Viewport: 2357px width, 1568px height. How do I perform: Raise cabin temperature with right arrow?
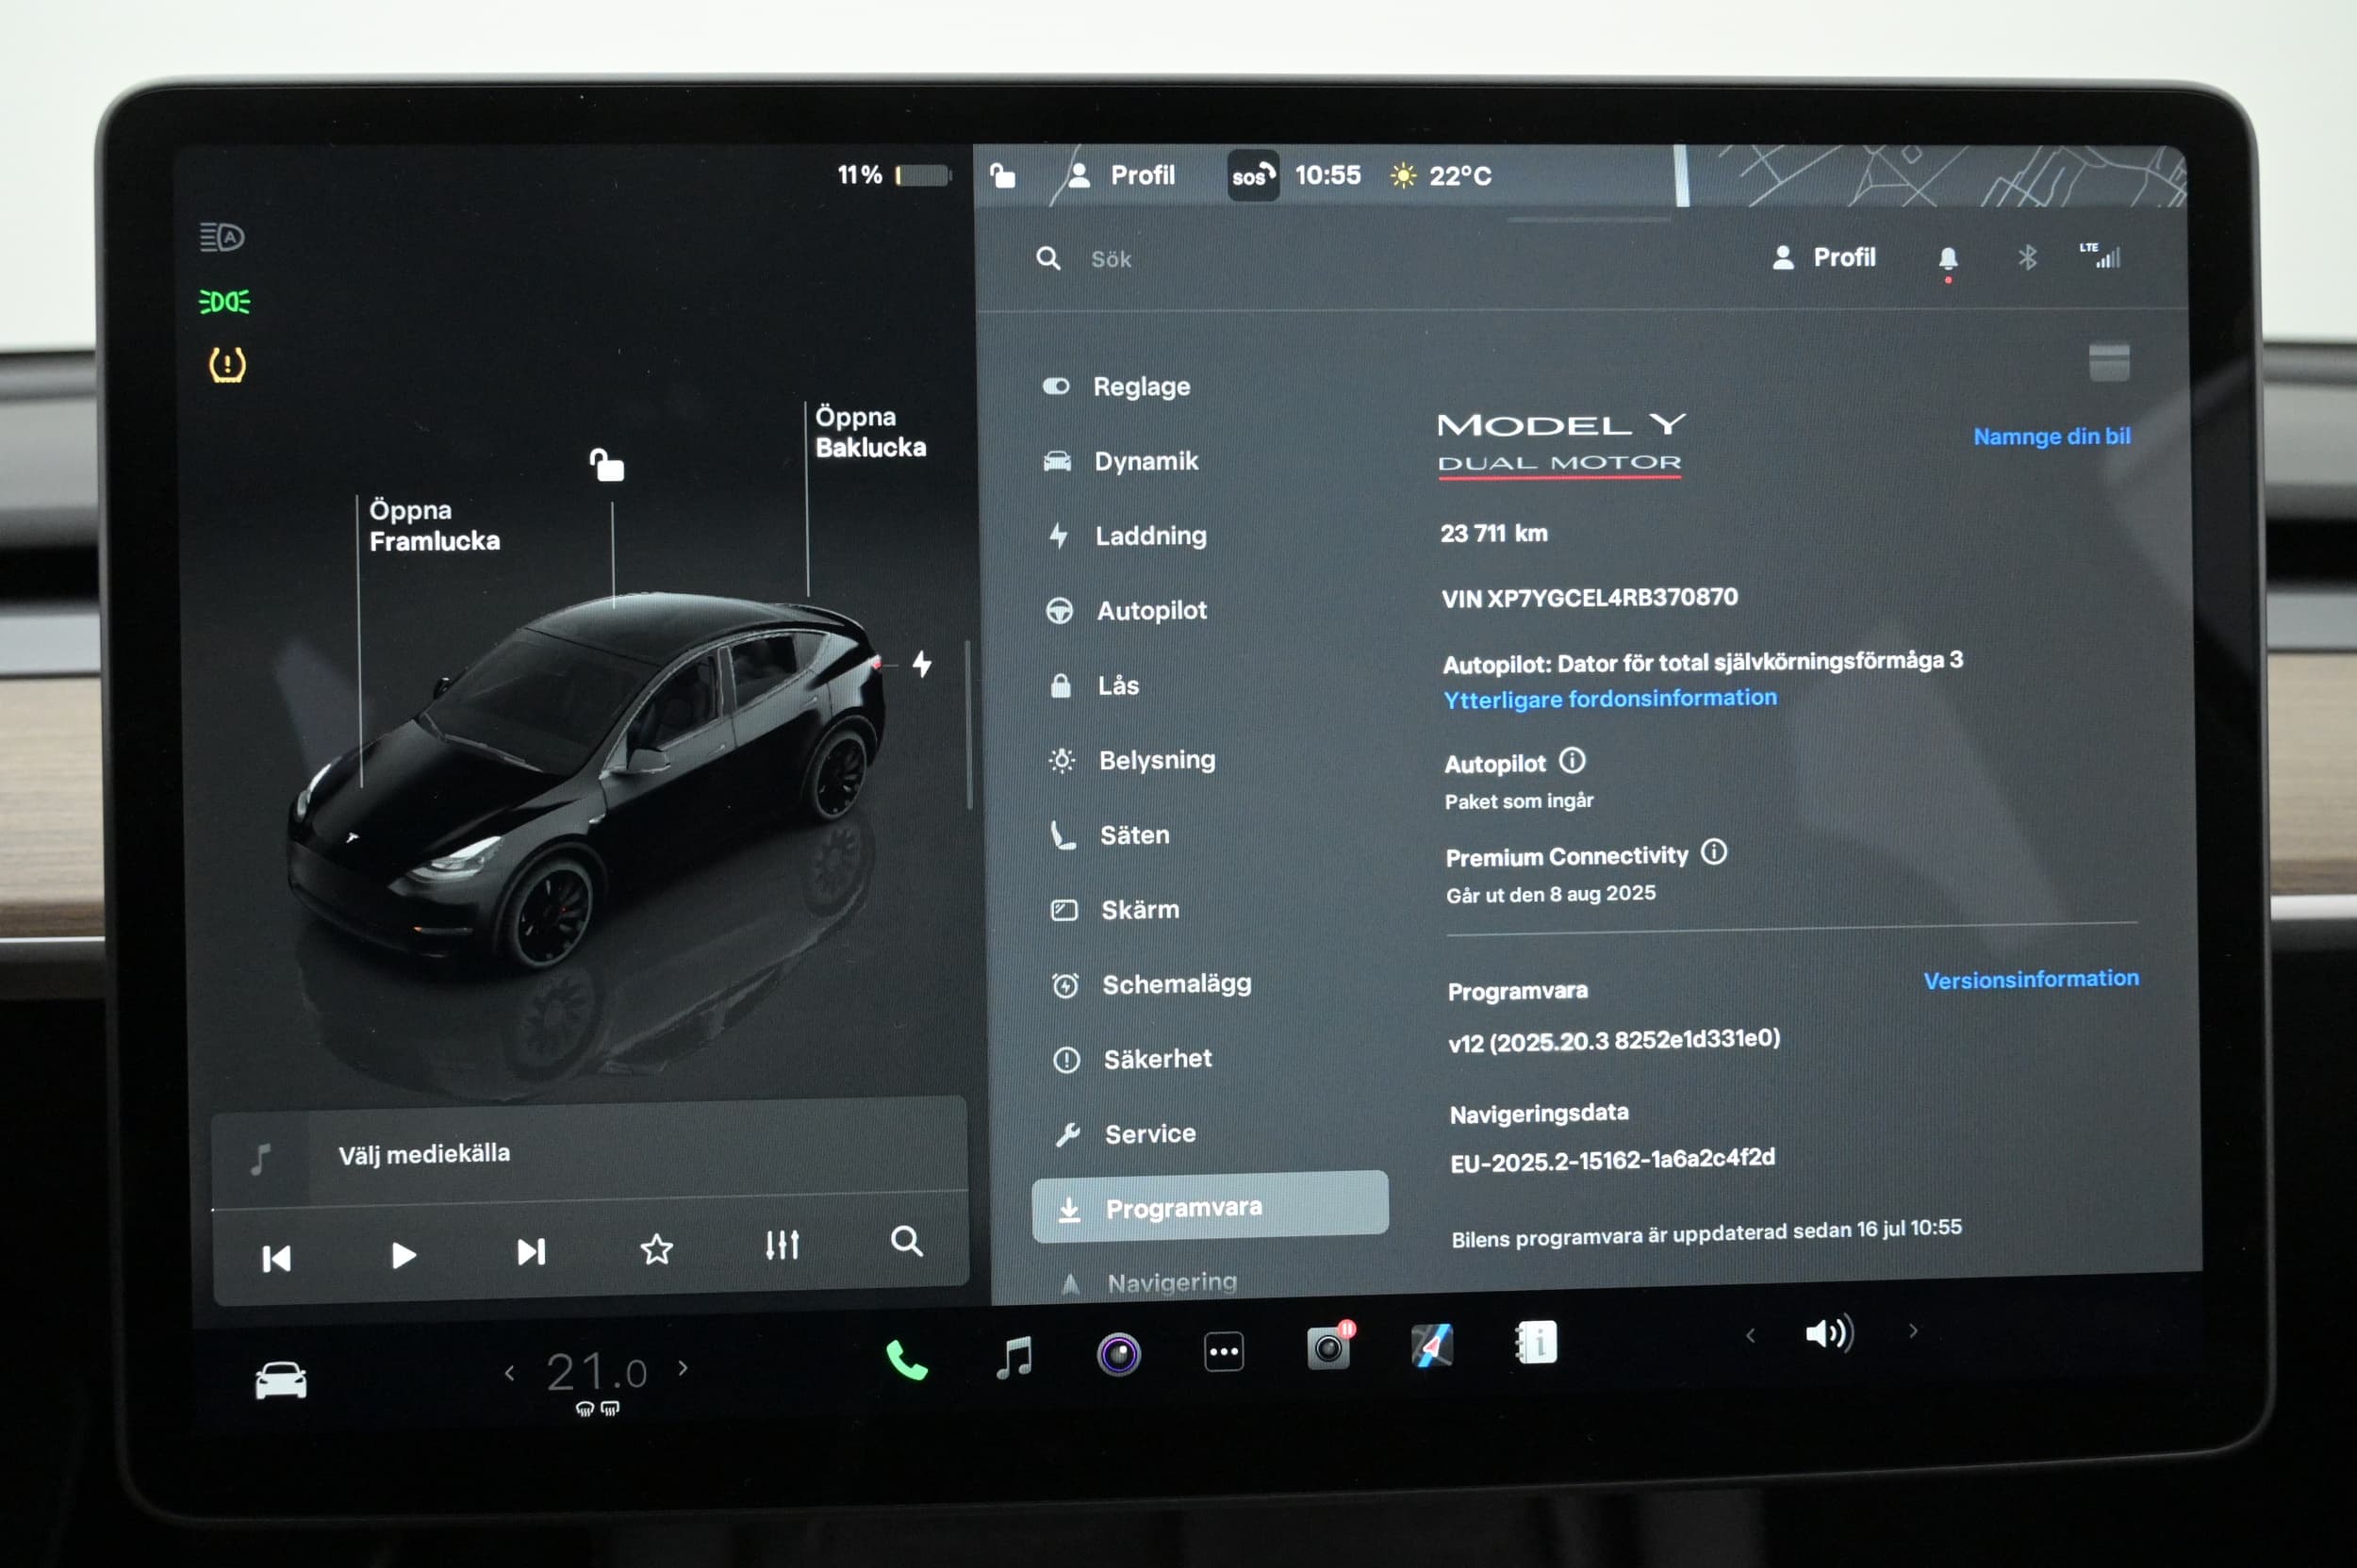683,1368
